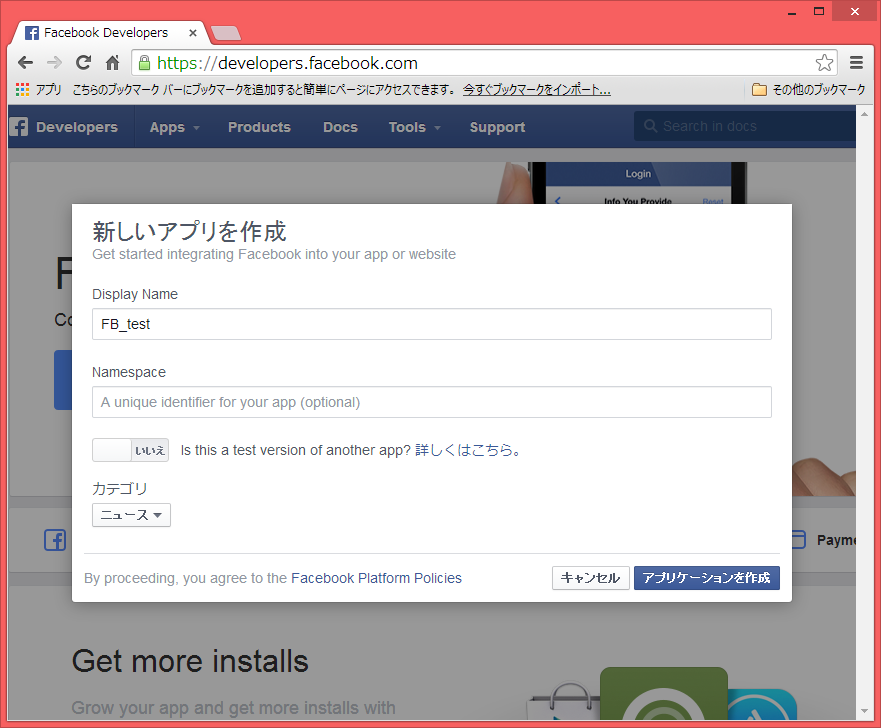
Task: Open the browser home page icon
Action: (112, 62)
